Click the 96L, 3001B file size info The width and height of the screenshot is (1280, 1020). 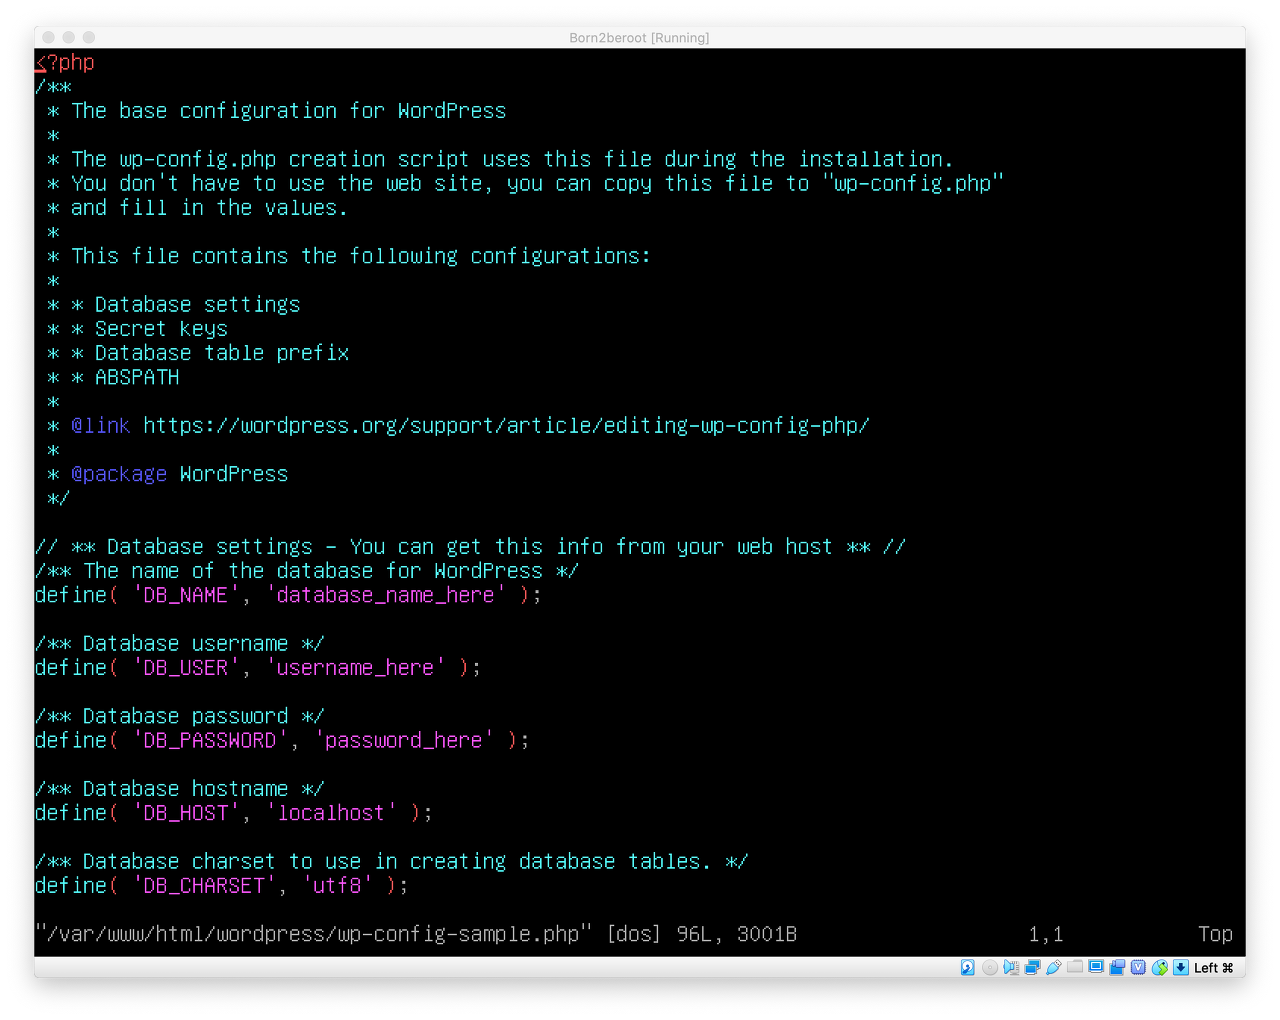737,934
